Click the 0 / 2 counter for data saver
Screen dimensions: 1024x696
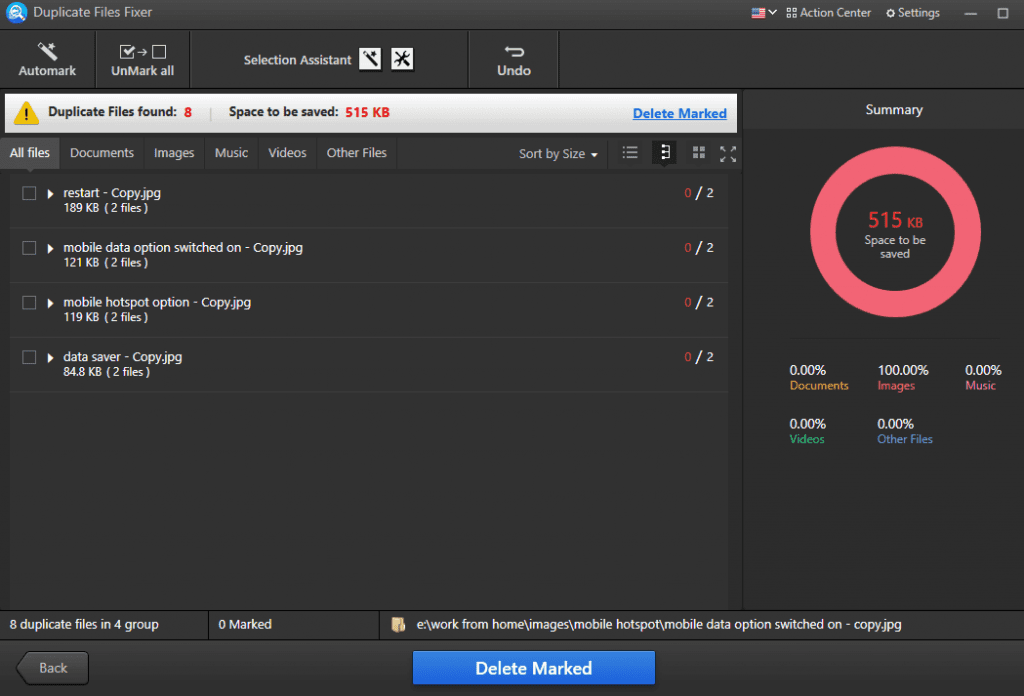pos(699,356)
